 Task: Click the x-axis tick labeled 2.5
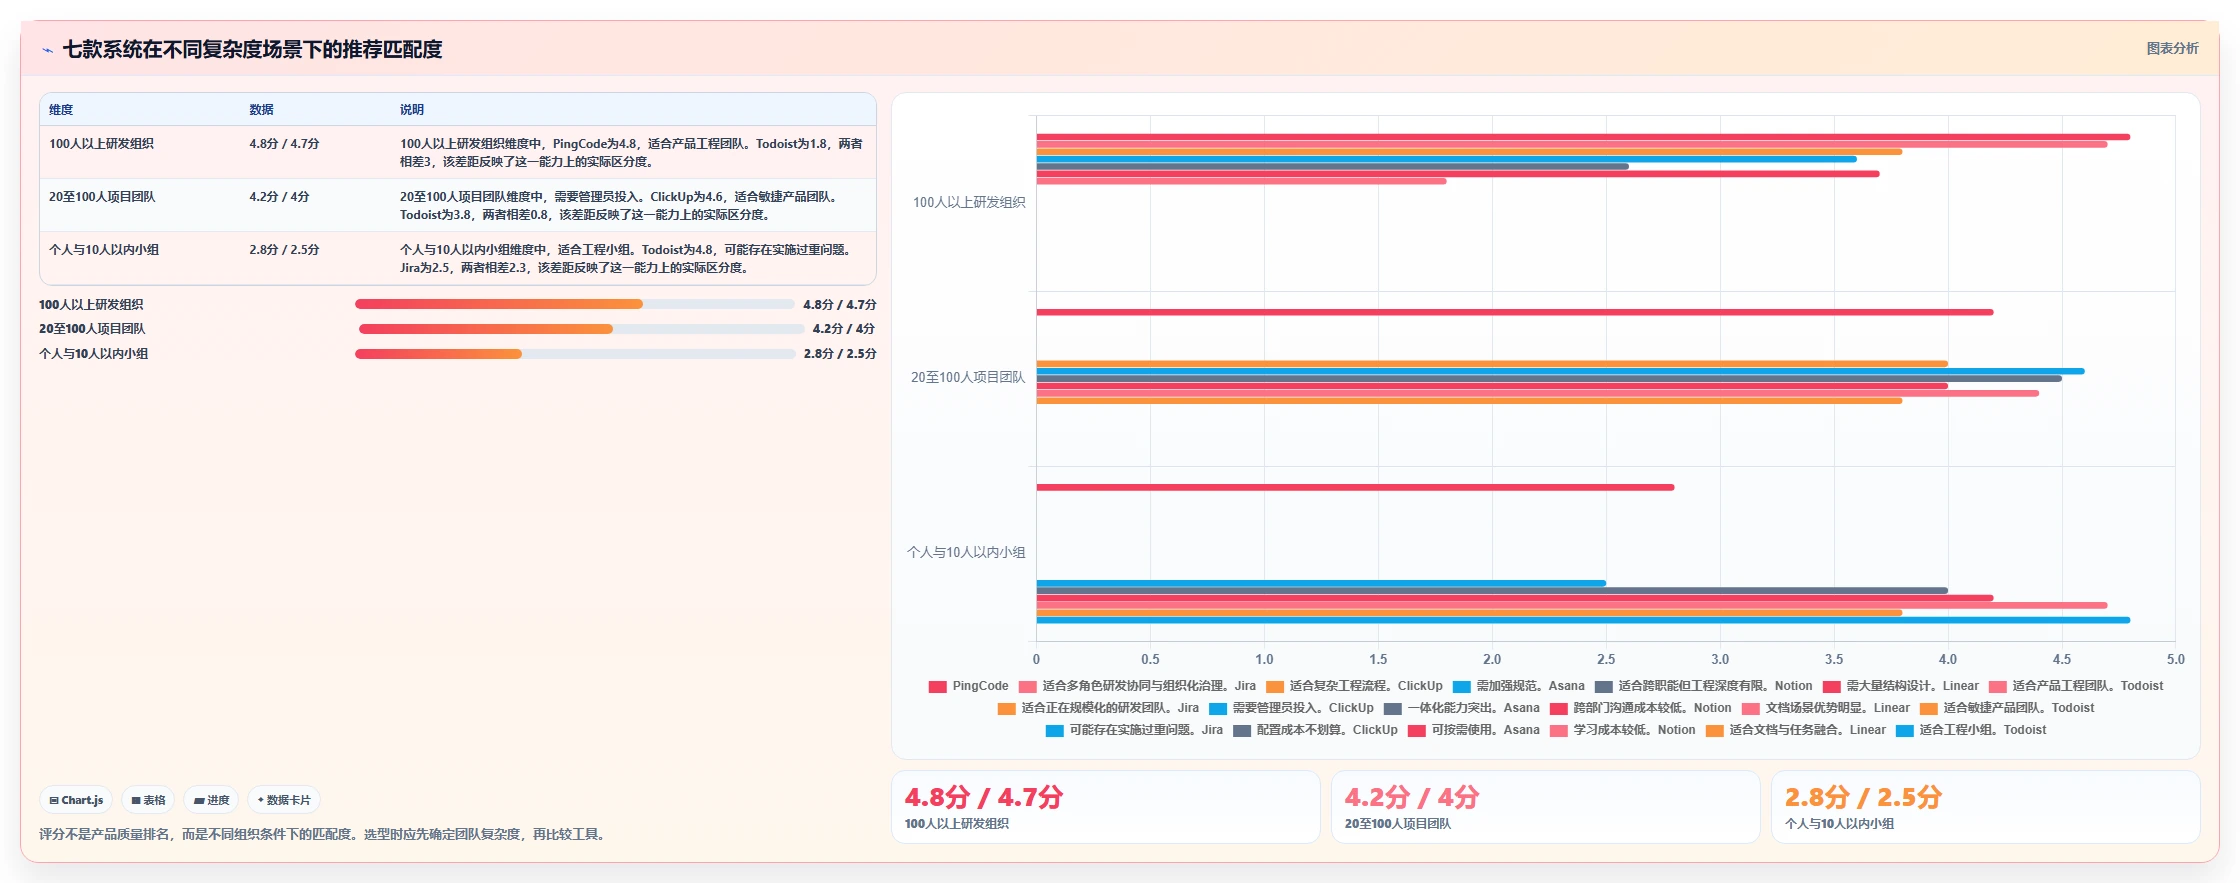click(x=1606, y=659)
